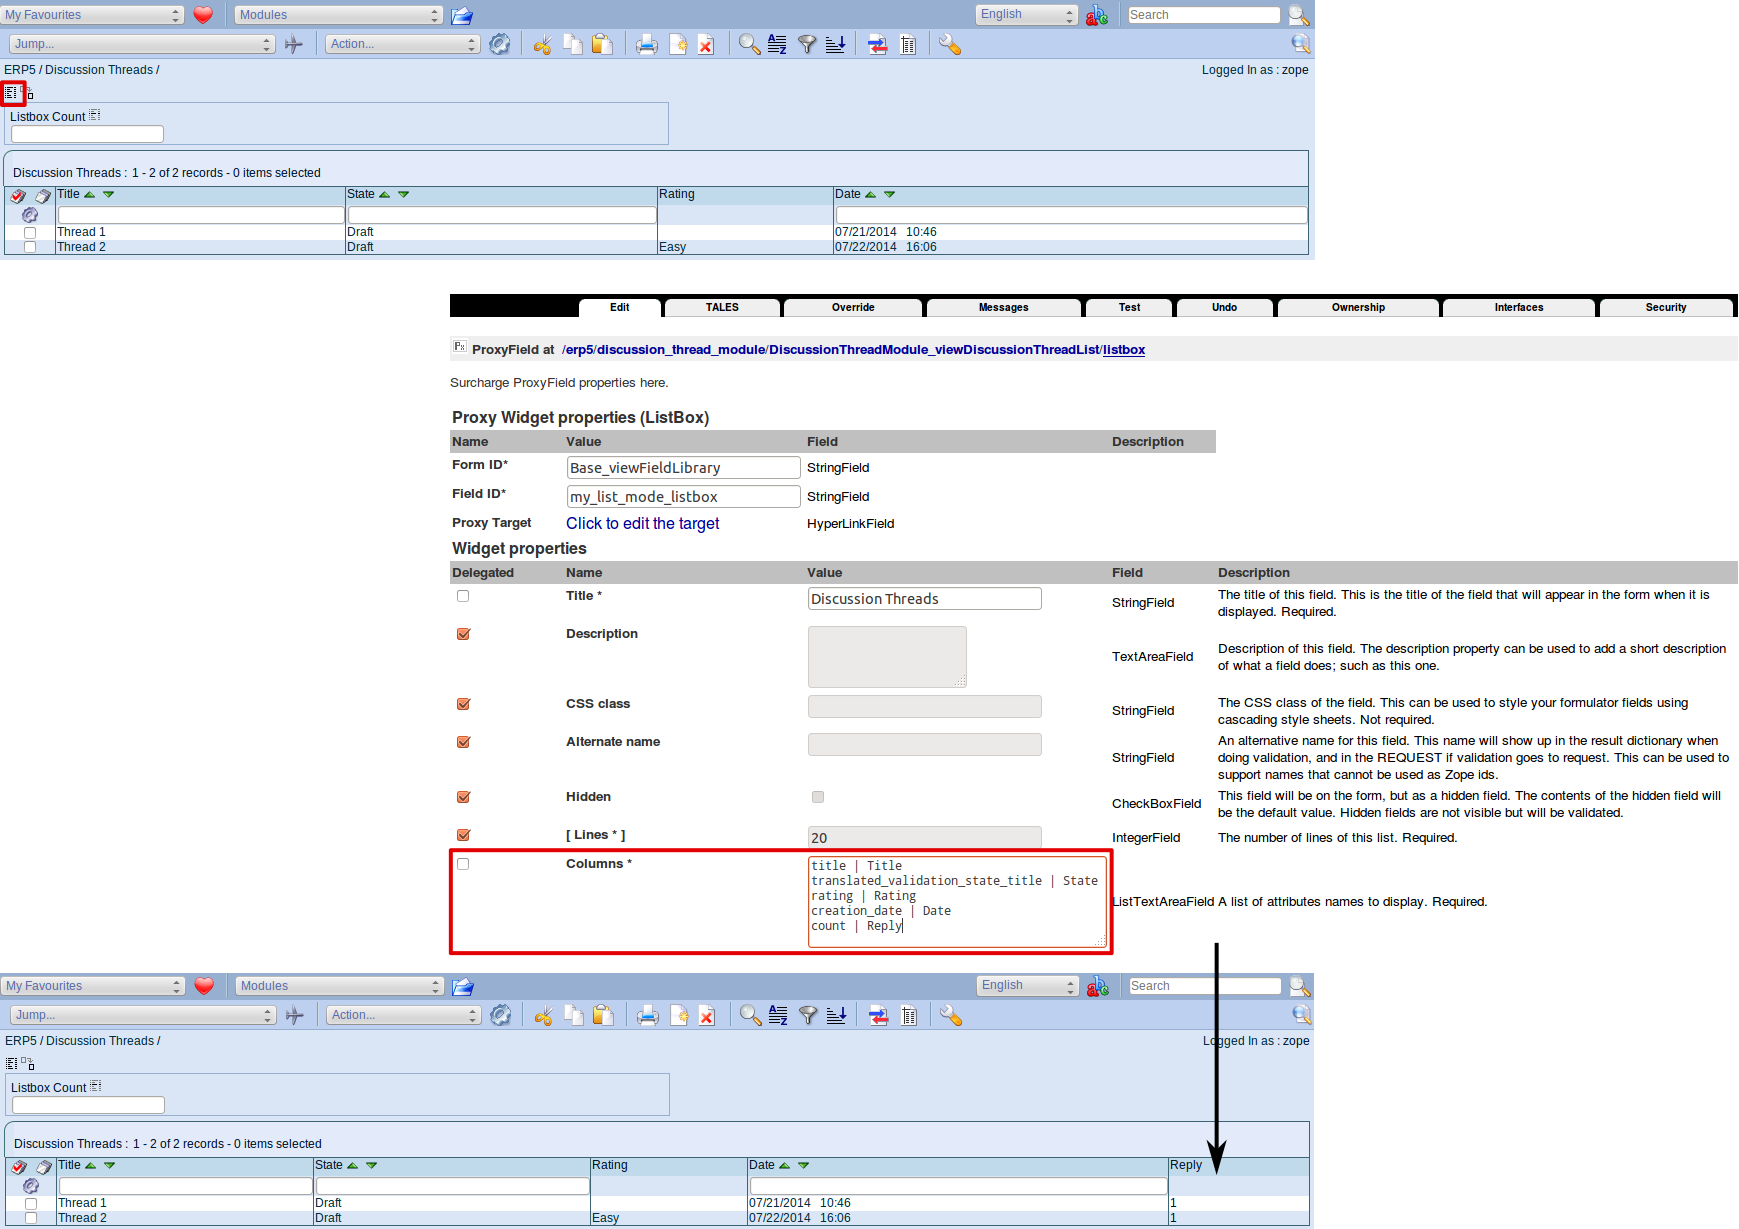Toggle Delegated checkbox for Description property
Image resolution: width=1739 pixels, height=1229 pixels.
click(x=463, y=634)
